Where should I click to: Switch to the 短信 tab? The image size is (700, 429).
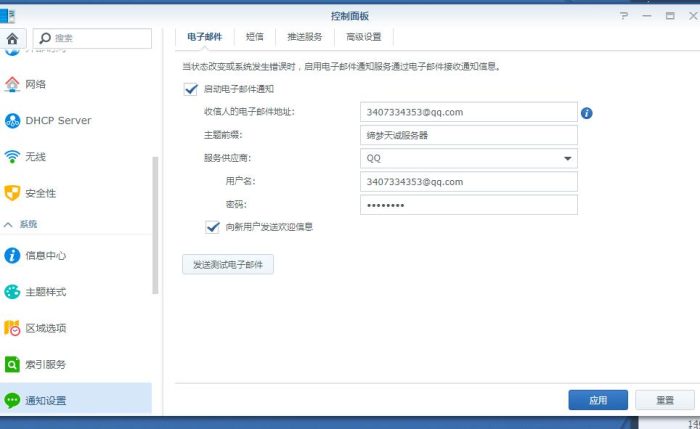pos(253,37)
